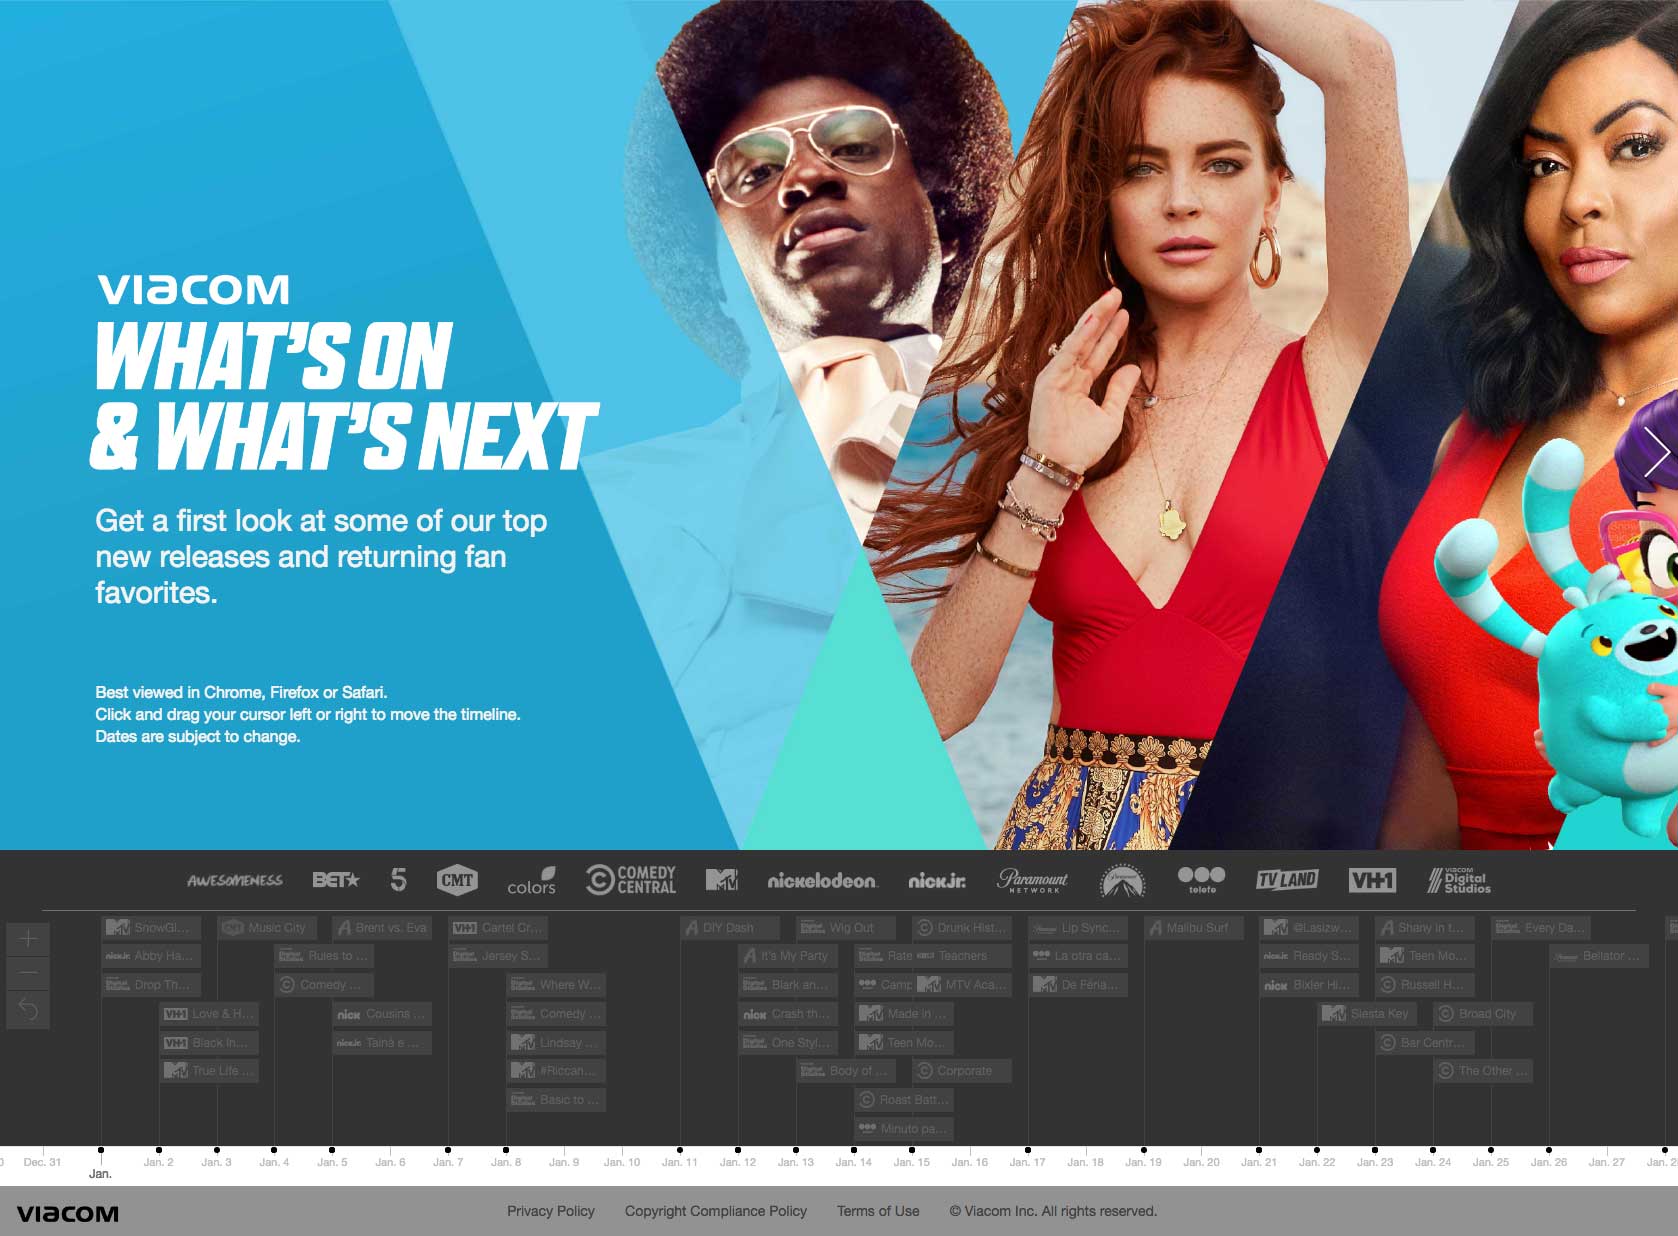Viewport: 1678px width, 1236px height.
Task: Open the Siesta Key timeline entry
Action: 1367,1014
